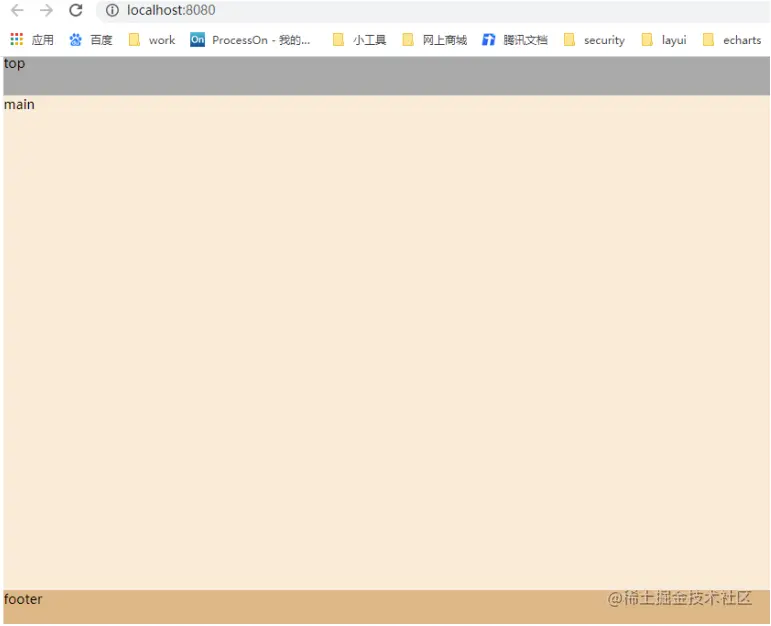Screen dimensions: 771x626
Task: Open the 应用 apps shortcut
Action: 32,40
